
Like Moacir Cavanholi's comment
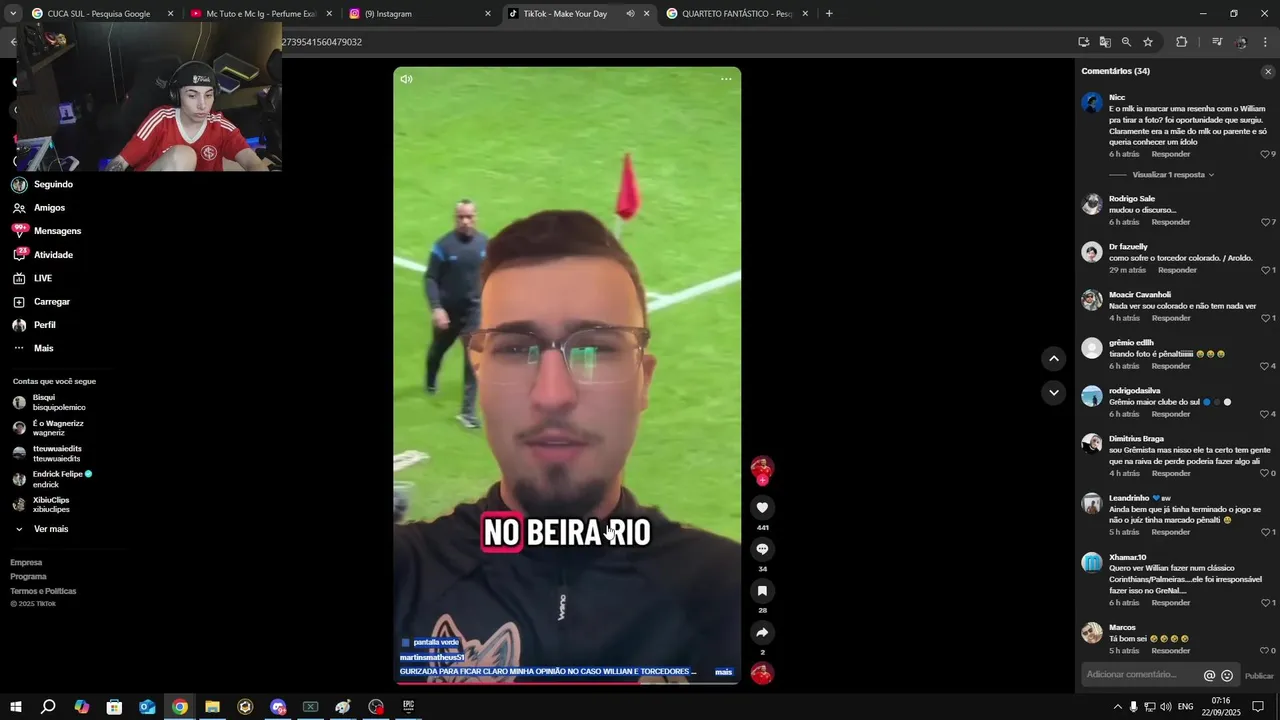[1266, 318]
